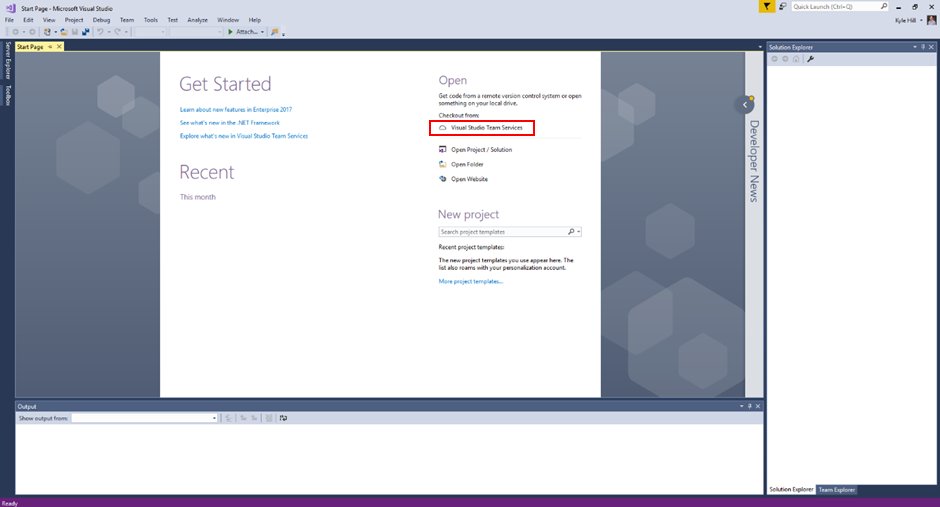
Task: Open the Toolbox side tab
Action: (x=8, y=95)
